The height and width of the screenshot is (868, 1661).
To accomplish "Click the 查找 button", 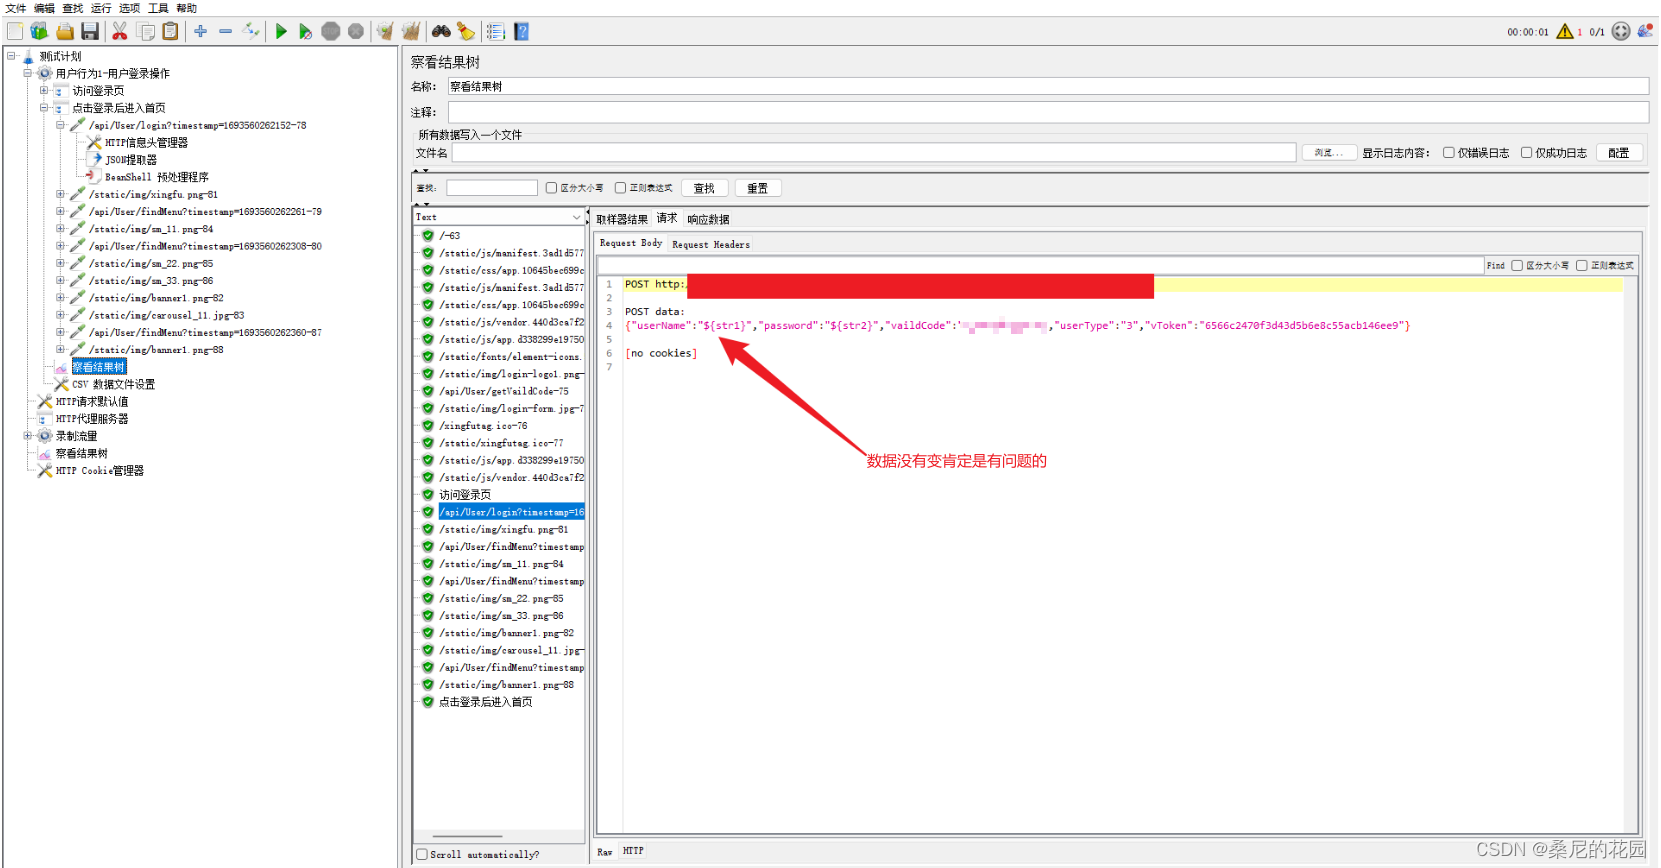I will 705,188.
